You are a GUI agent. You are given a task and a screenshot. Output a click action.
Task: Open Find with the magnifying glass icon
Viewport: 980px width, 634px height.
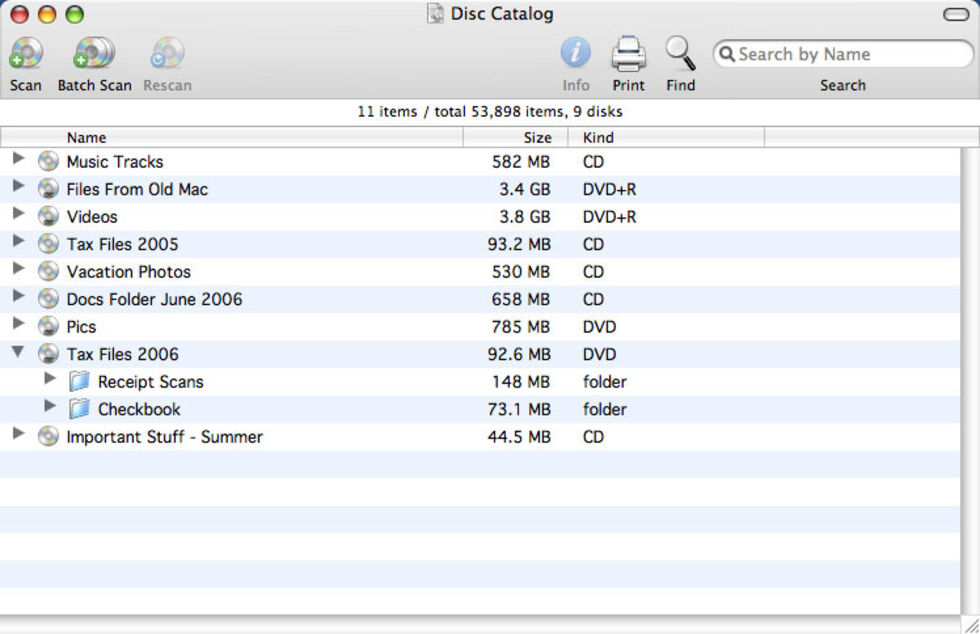[680, 54]
